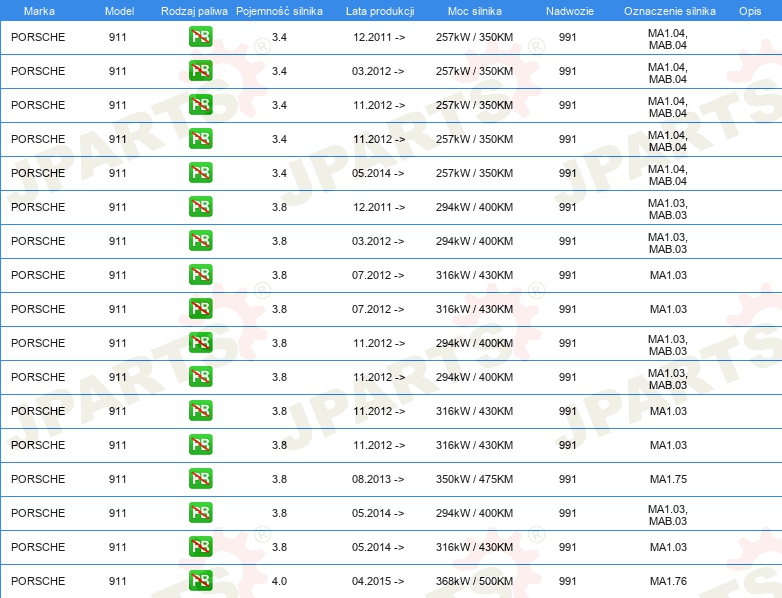Click 911 model in the 08.2013 row

118,479
